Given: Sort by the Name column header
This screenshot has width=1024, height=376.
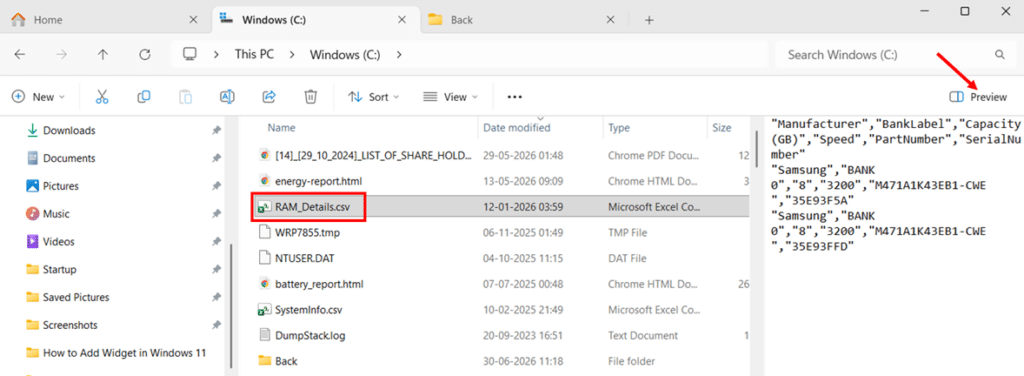Looking at the screenshot, I should (281, 128).
